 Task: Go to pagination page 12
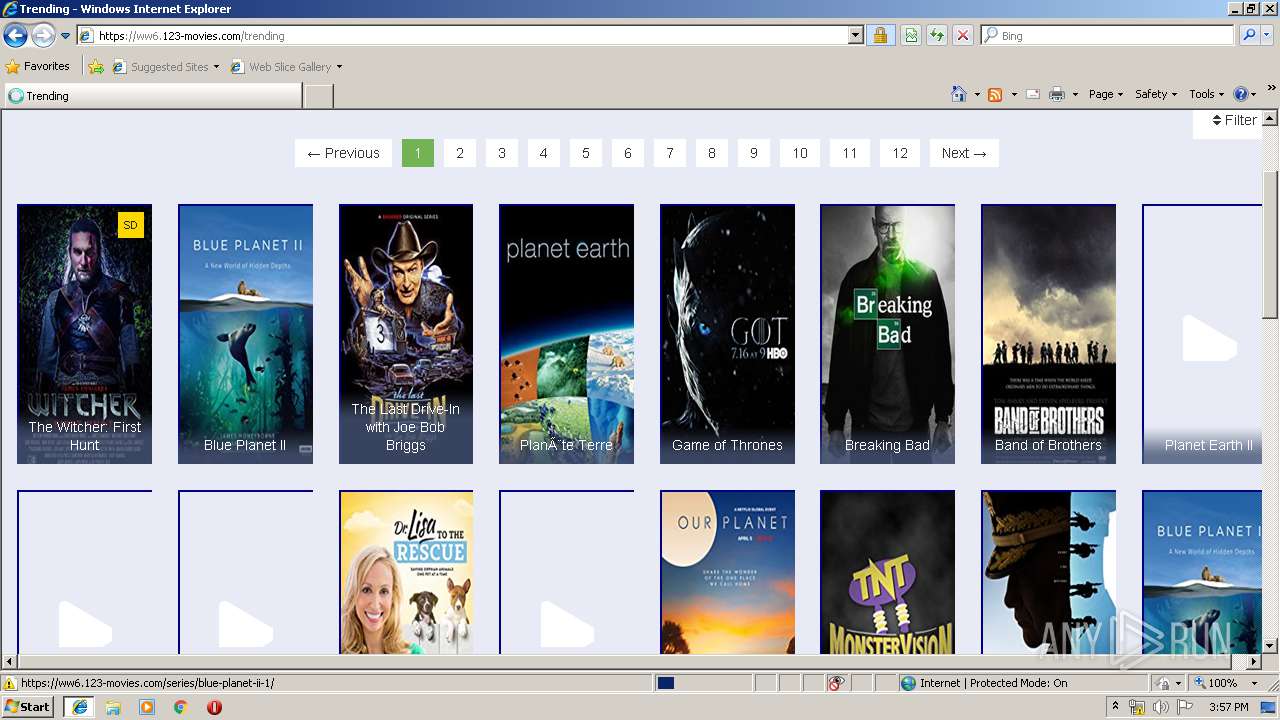[x=900, y=153]
